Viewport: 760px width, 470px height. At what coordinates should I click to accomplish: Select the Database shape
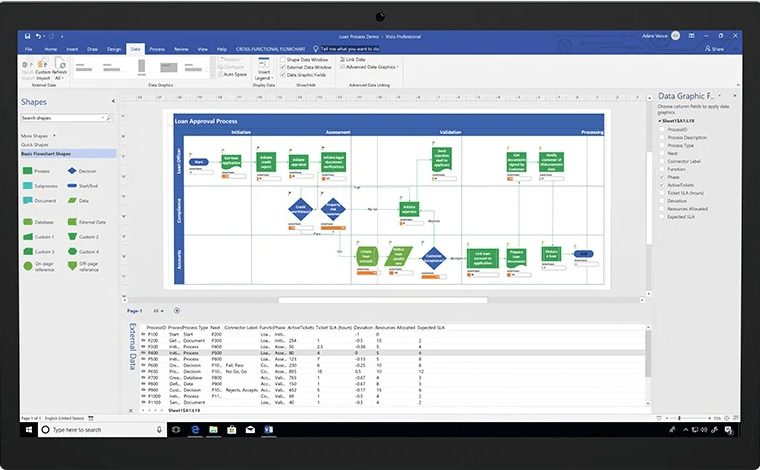[28, 222]
